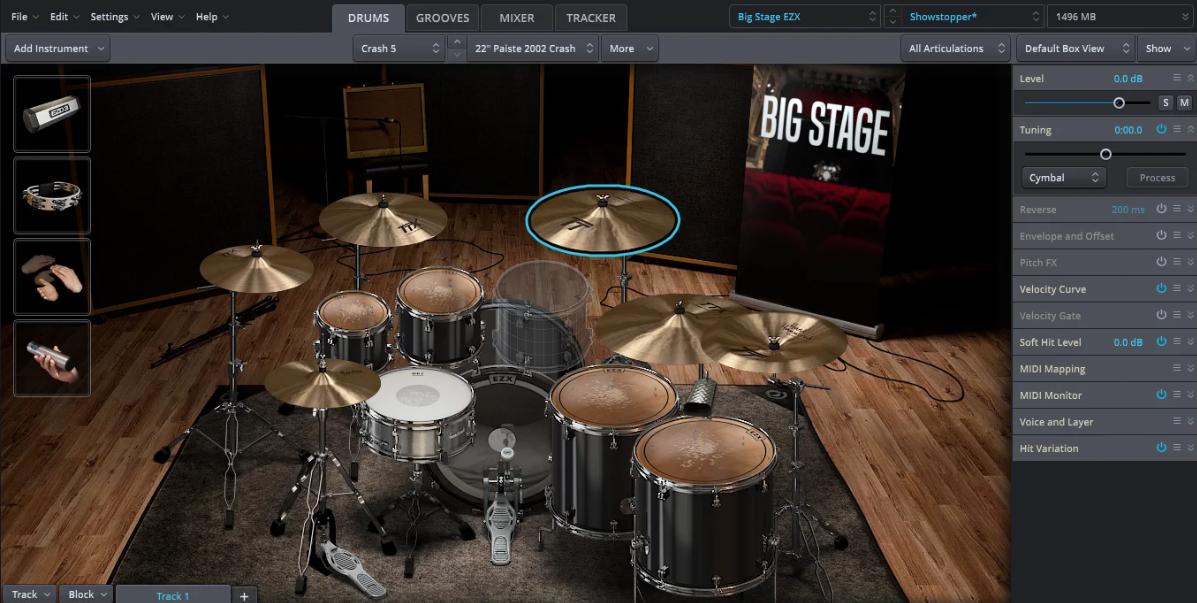Select the hand percussion in the sidebar
Viewport: 1197px width, 603px height.
click(51, 277)
